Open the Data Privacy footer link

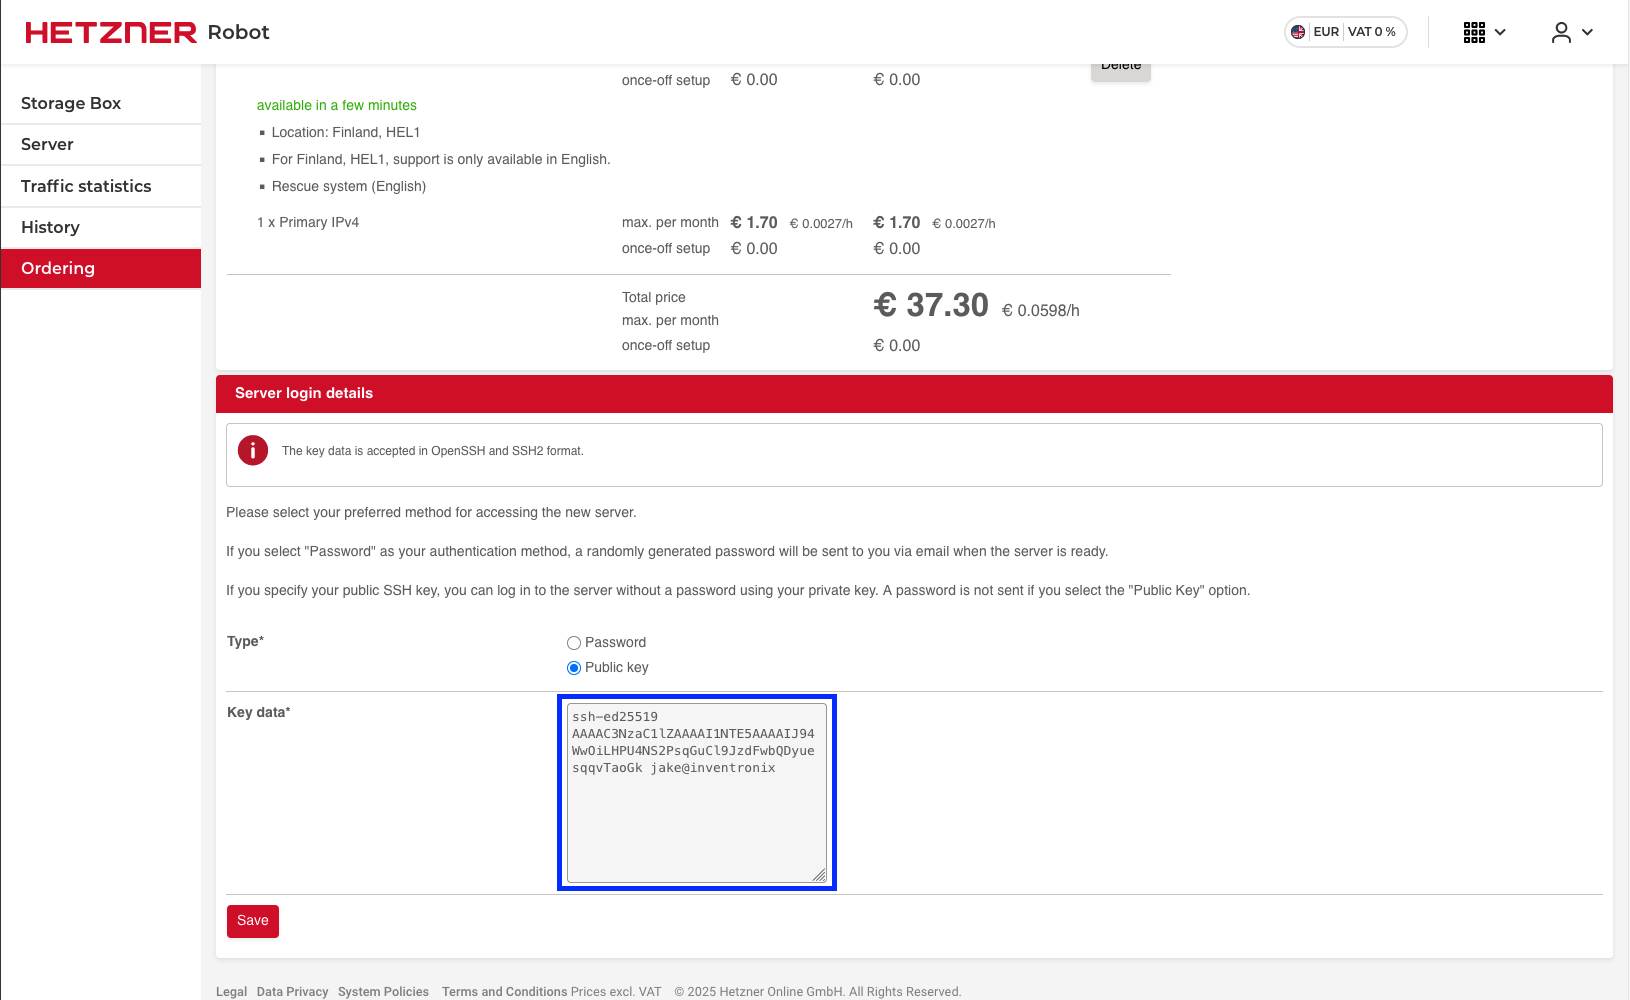(292, 991)
